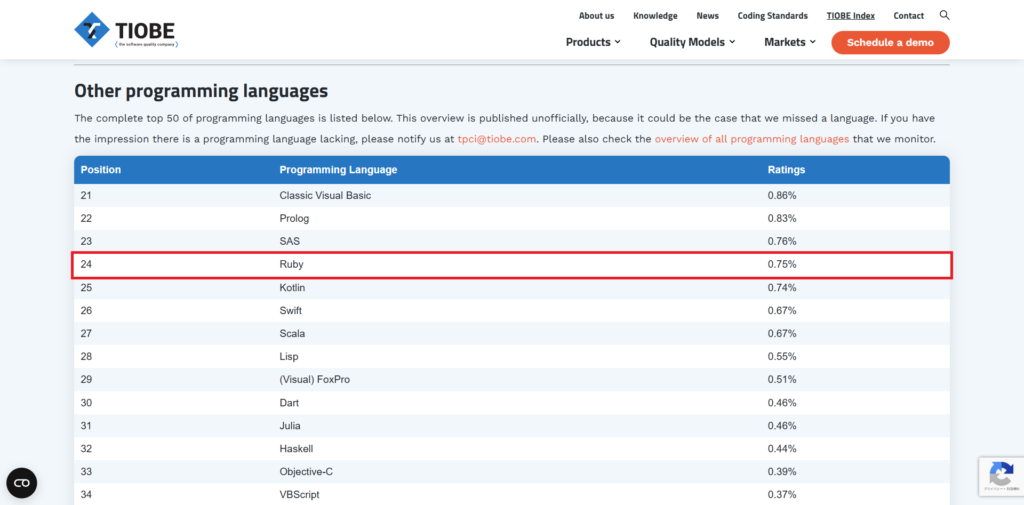Expand the Quality Models dropdown
Image resolution: width=1024 pixels, height=505 pixels.
[x=692, y=42]
